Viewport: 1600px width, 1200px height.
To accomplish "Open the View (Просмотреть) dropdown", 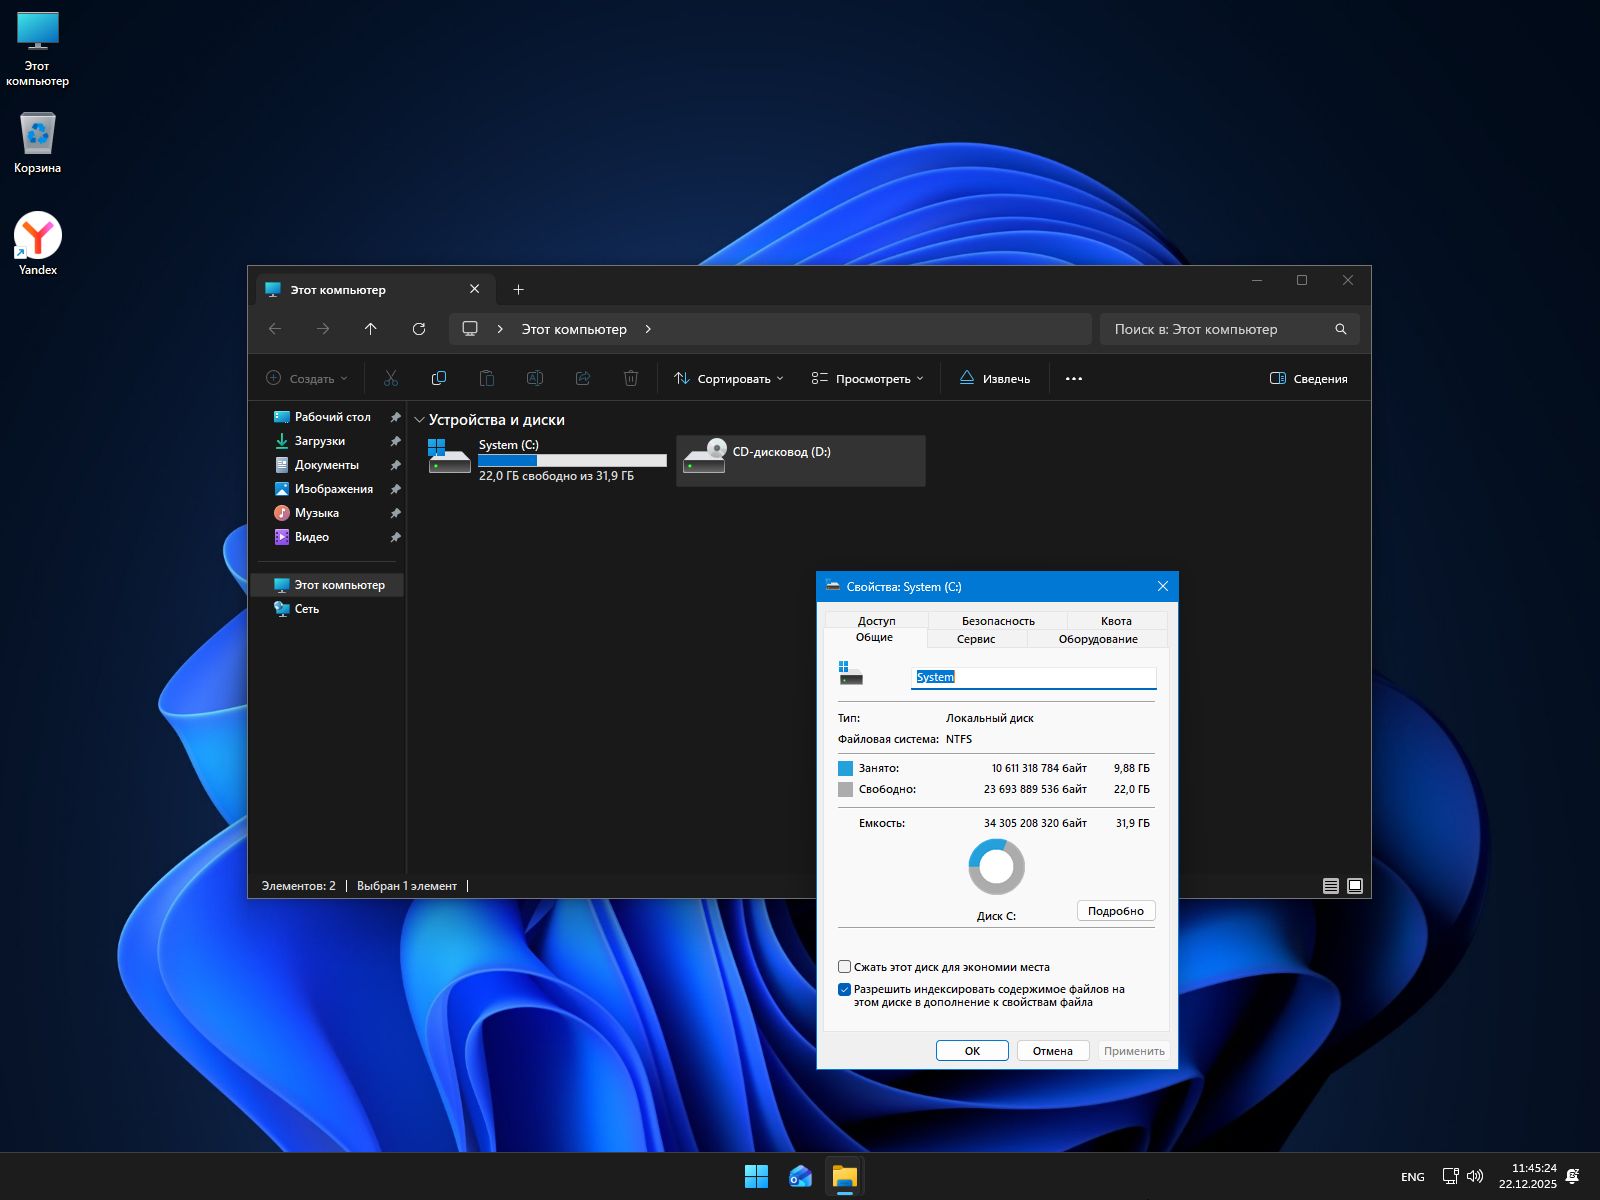I will (867, 379).
